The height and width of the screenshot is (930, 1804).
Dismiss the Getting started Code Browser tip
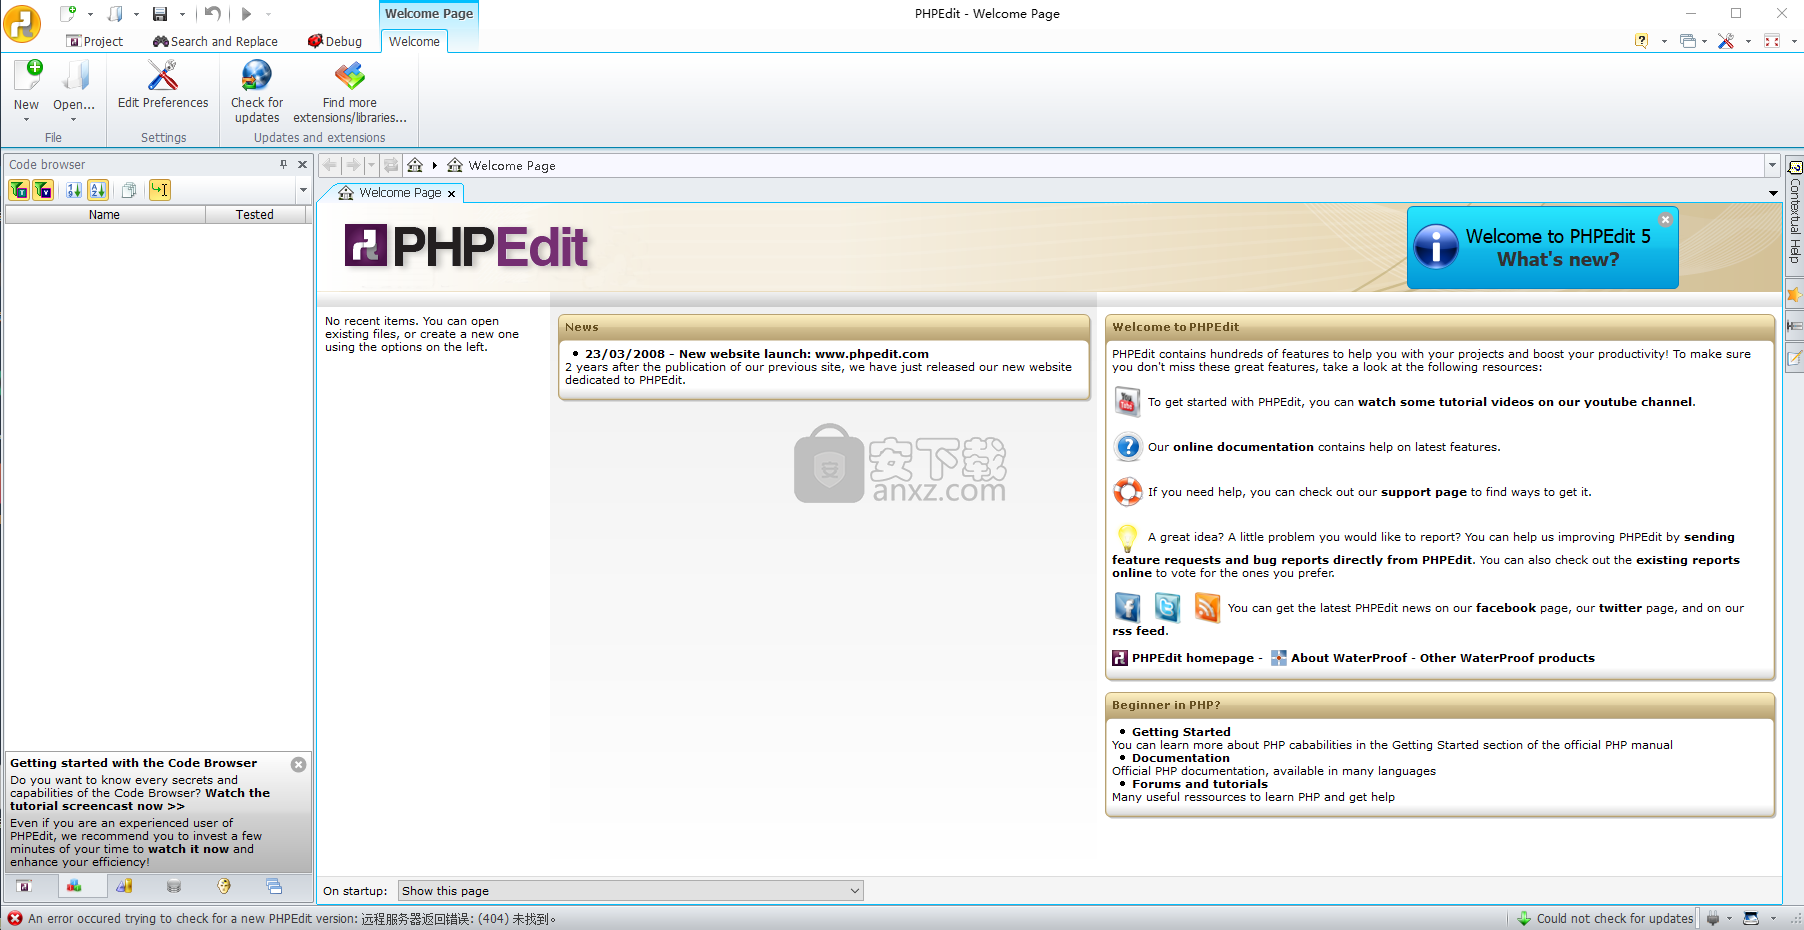pos(298,764)
